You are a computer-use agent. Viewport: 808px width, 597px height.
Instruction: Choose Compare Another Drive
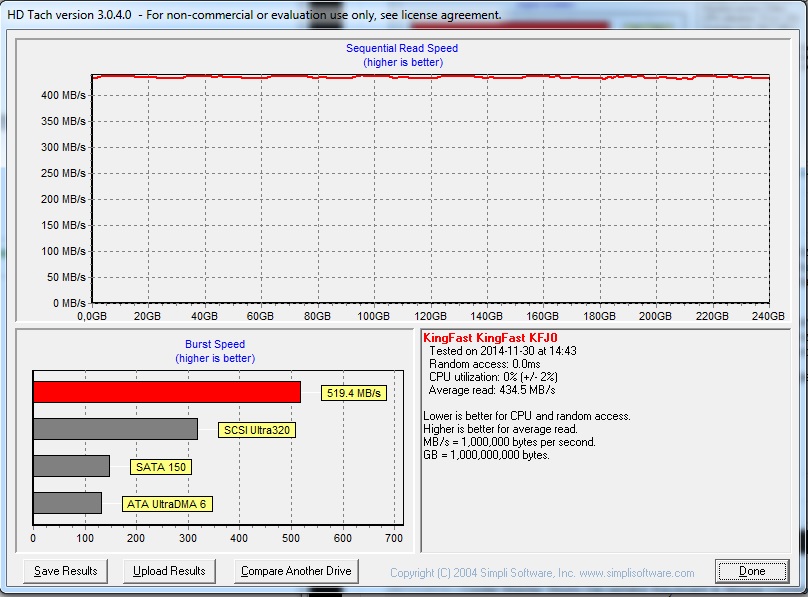pyautogui.click(x=296, y=571)
